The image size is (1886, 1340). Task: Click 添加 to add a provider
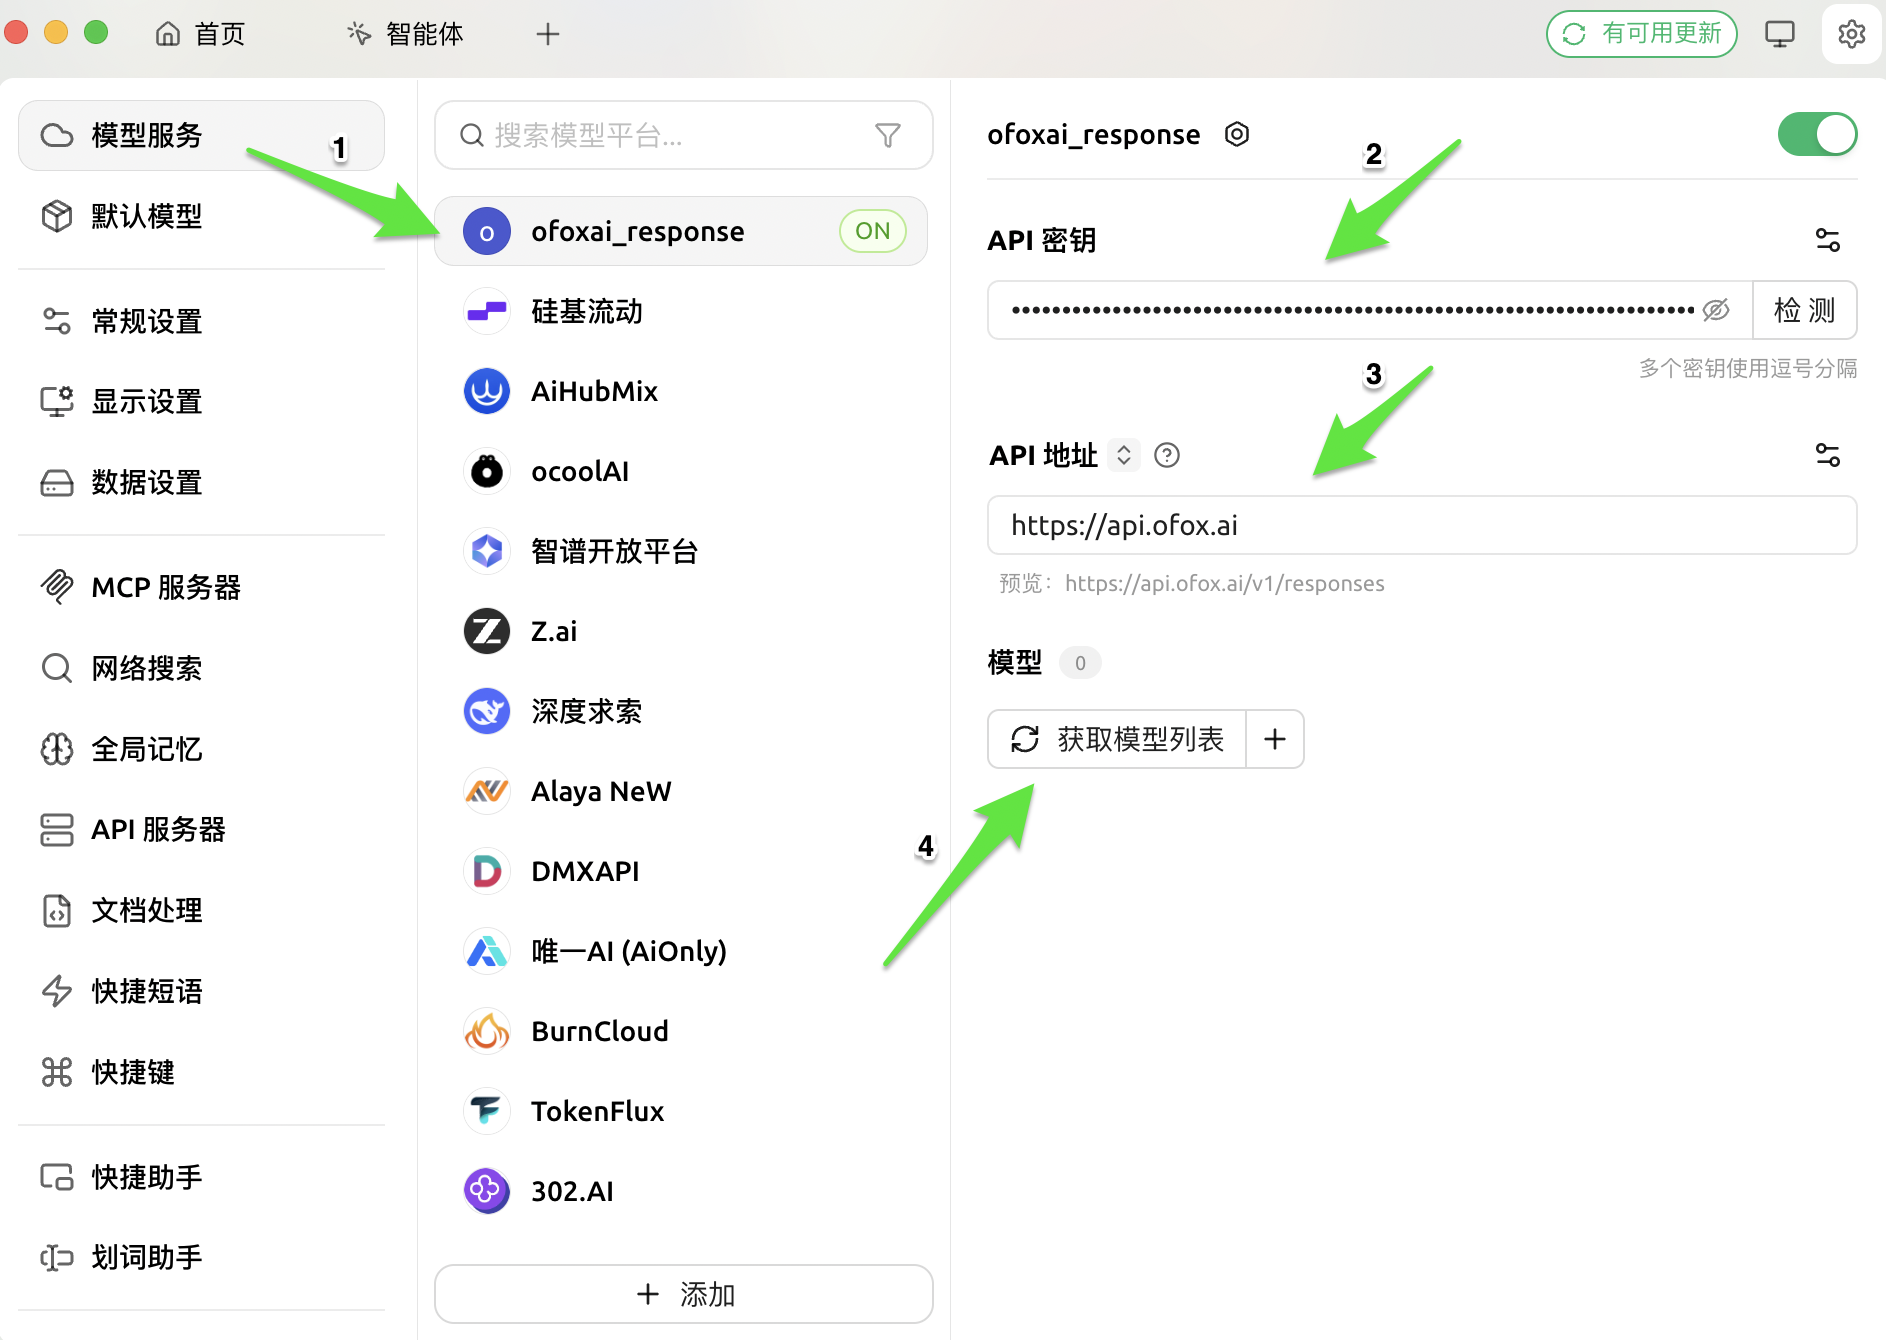684,1294
